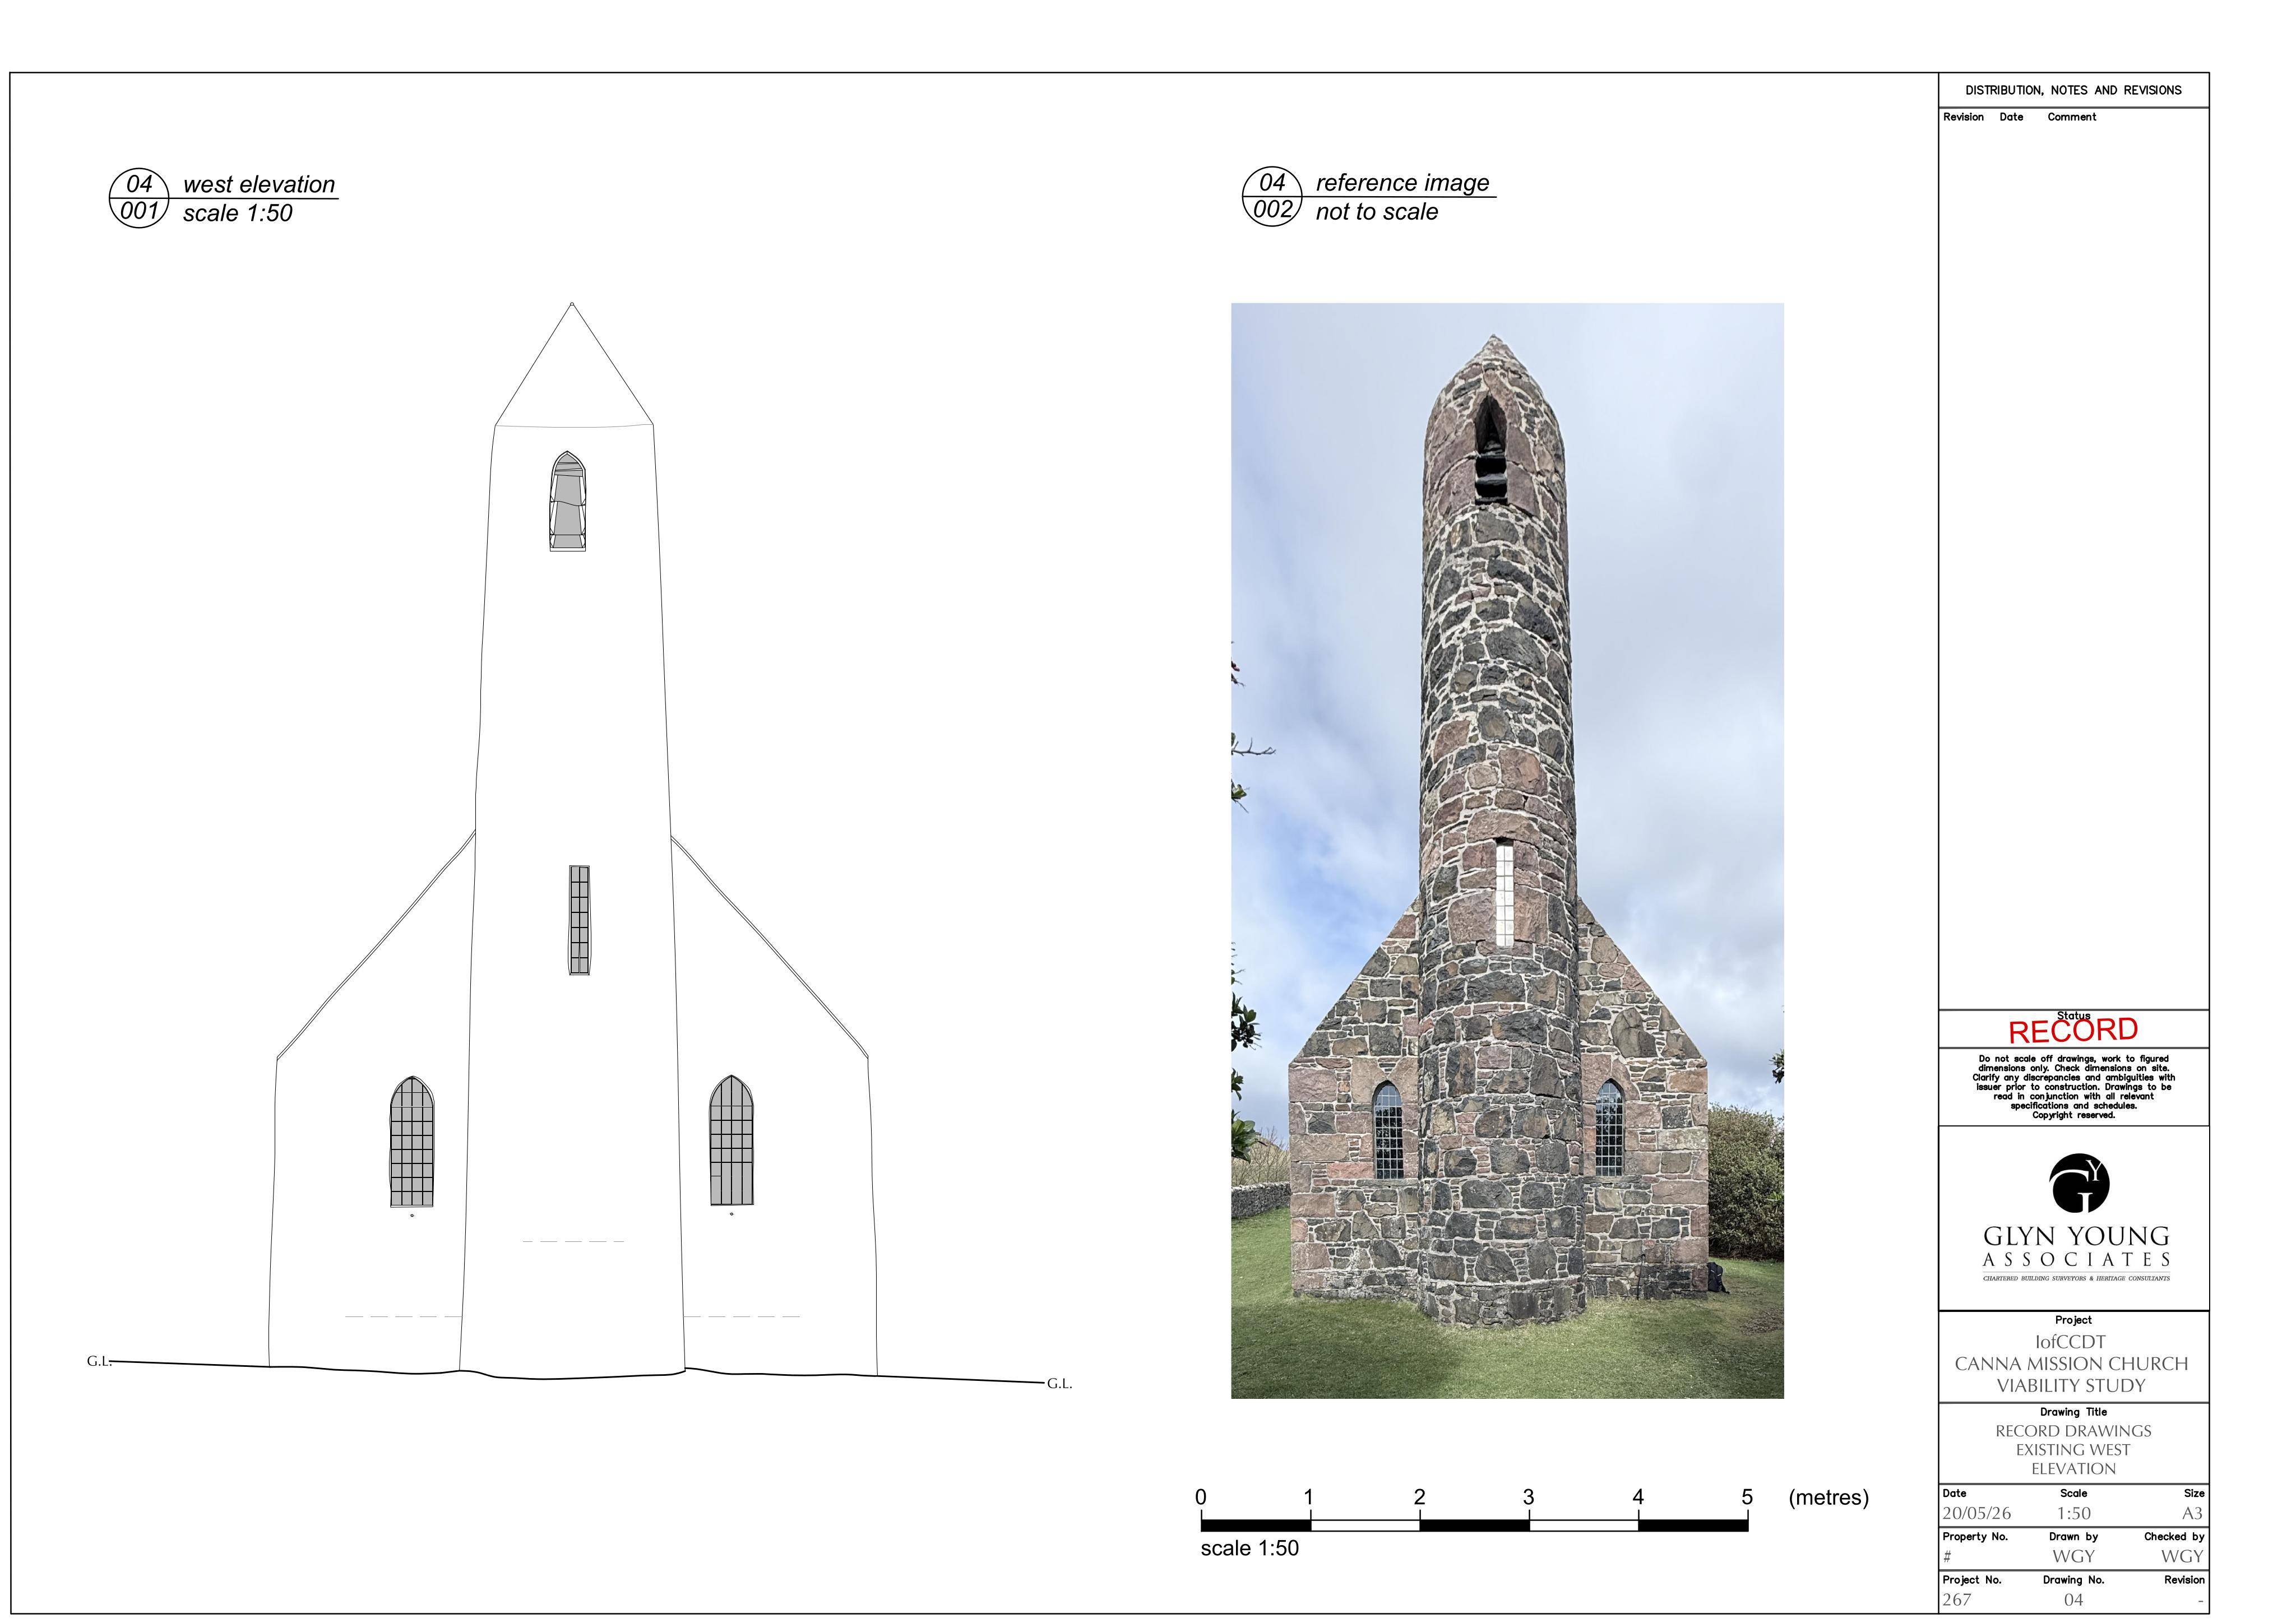The height and width of the screenshot is (1623, 2296).
Task: Click the 'scale 1:50' caption below scale bar
Action: pyautogui.click(x=1250, y=1548)
